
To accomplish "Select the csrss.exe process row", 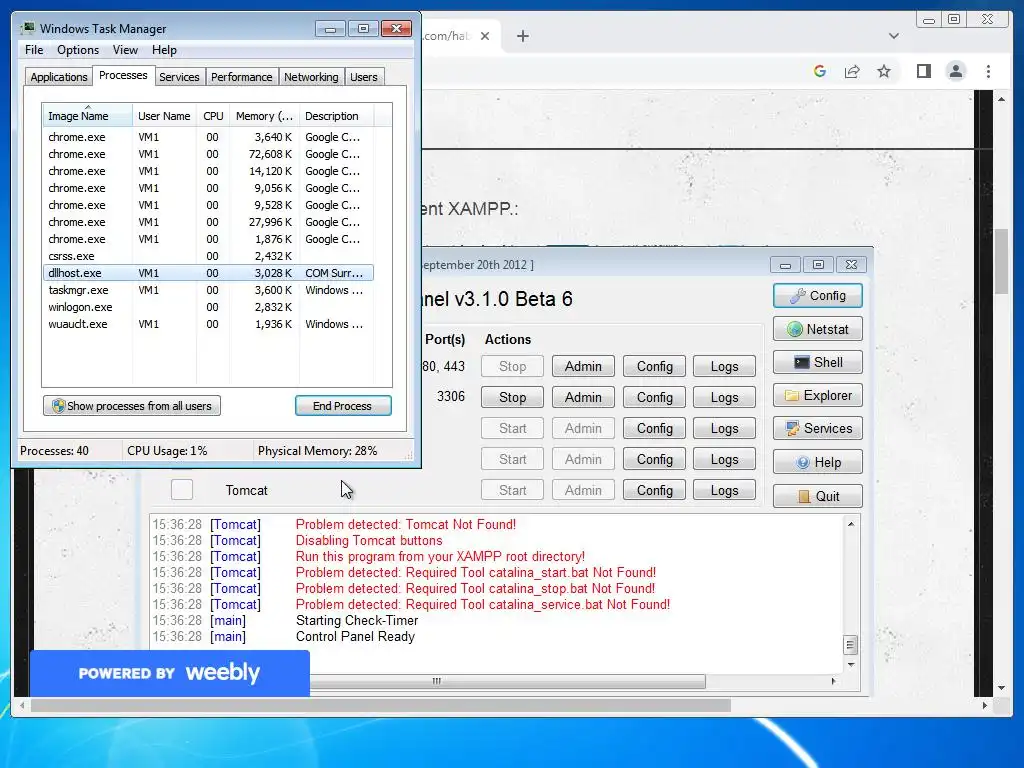I will pyautogui.click(x=208, y=256).
